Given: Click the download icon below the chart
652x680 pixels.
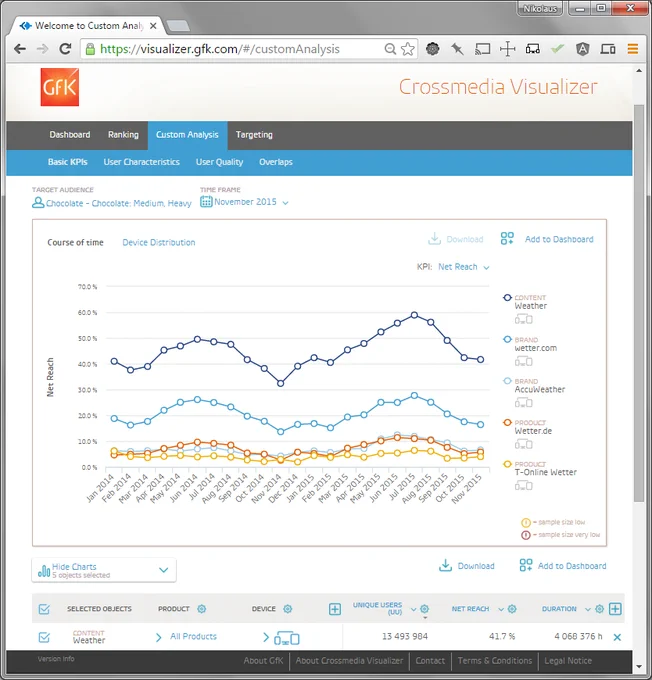Looking at the screenshot, I should point(445,565).
